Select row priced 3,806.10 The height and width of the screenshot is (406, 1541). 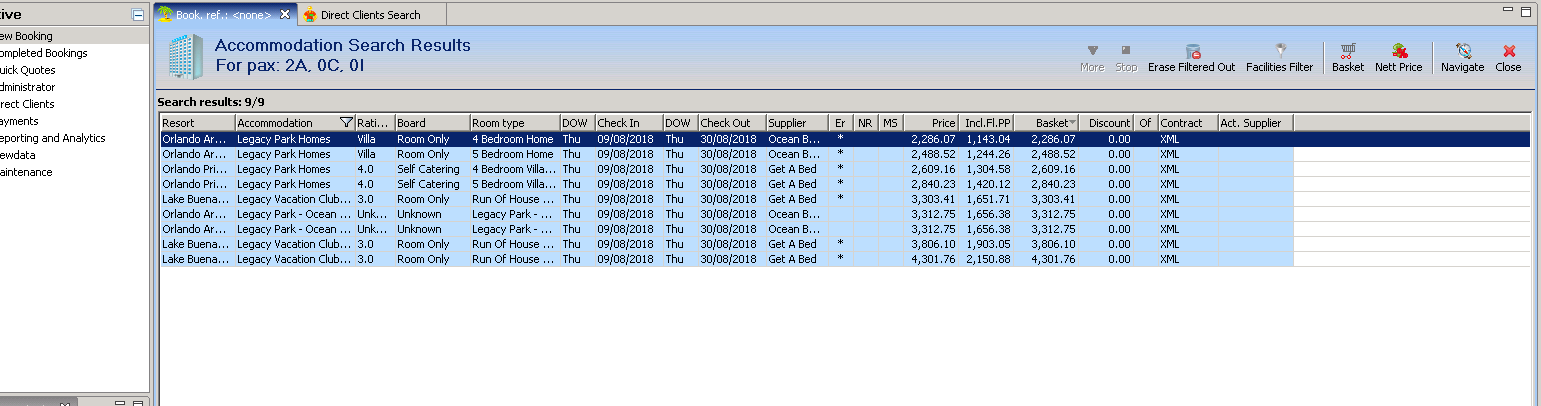(x=727, y=244)
